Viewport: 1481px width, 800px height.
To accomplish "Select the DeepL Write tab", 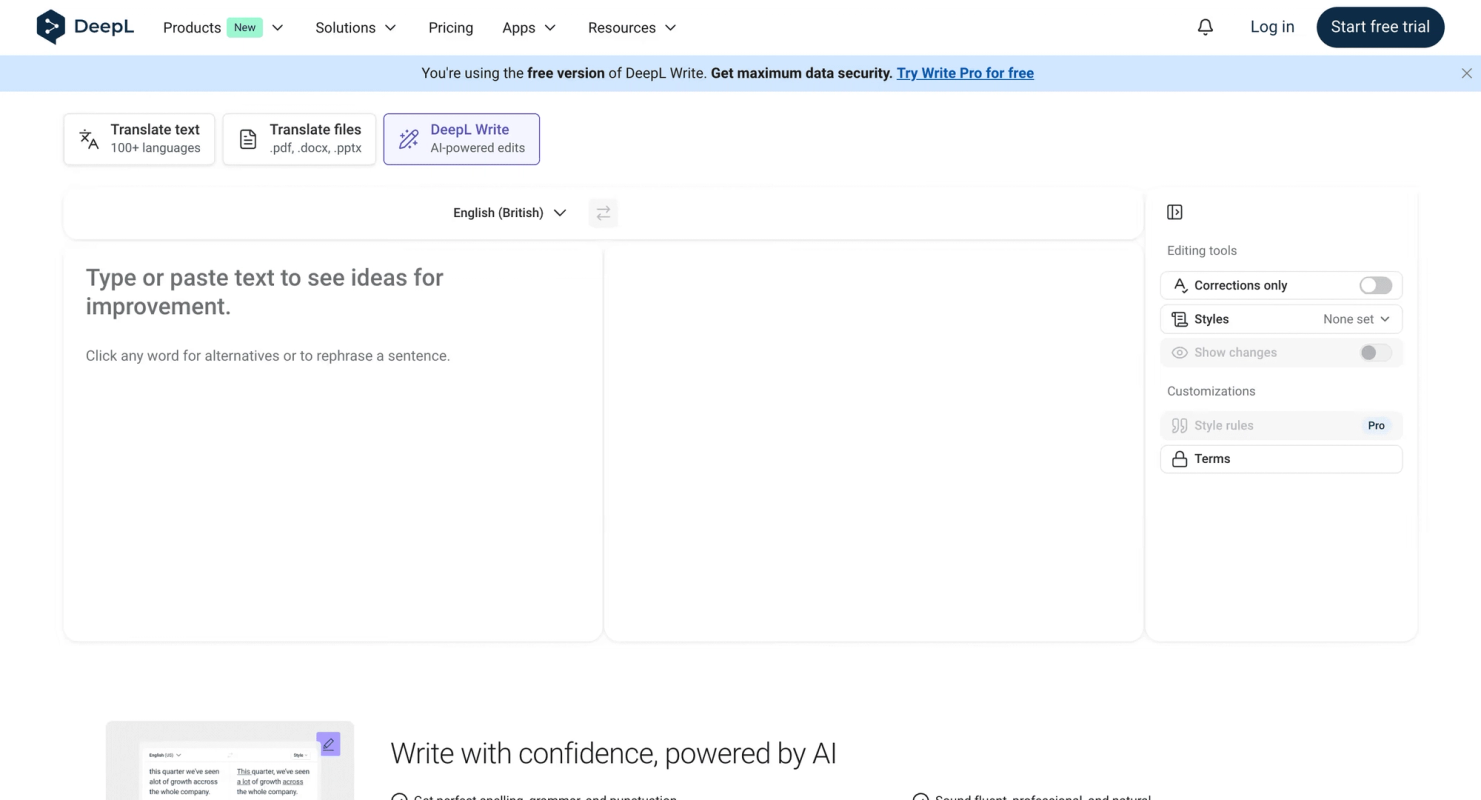I will pyautogui.click(x=462, y=139).
